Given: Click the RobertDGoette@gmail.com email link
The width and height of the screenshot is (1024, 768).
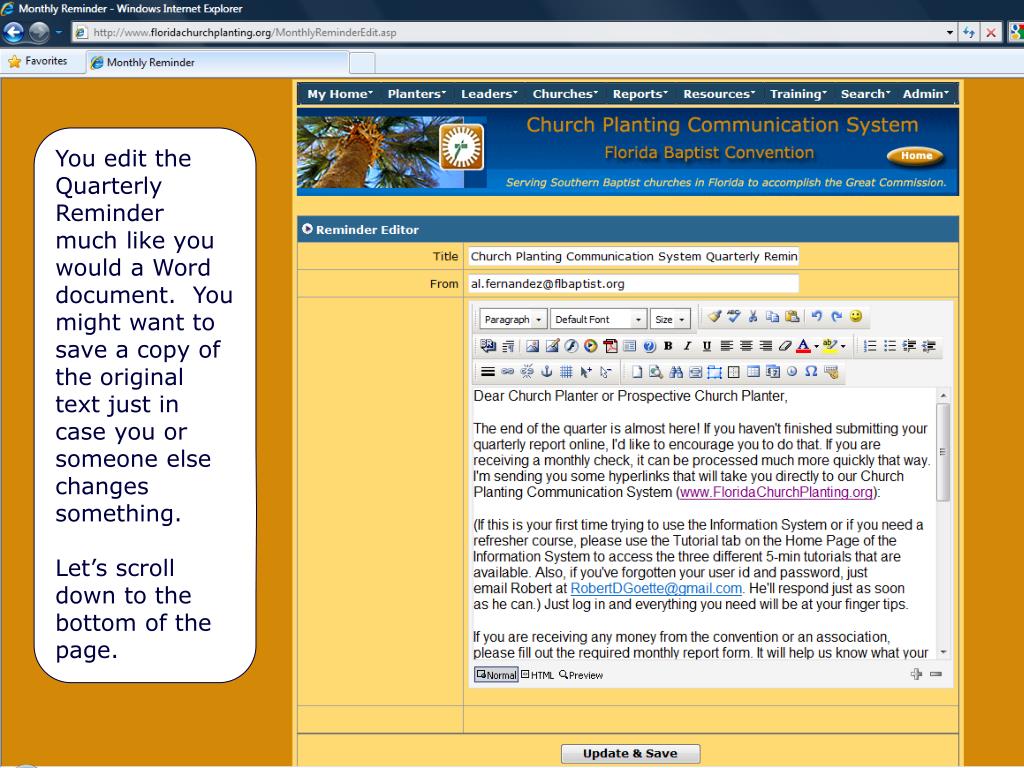Looking at the screenshot, I should (x=656, y=588).
